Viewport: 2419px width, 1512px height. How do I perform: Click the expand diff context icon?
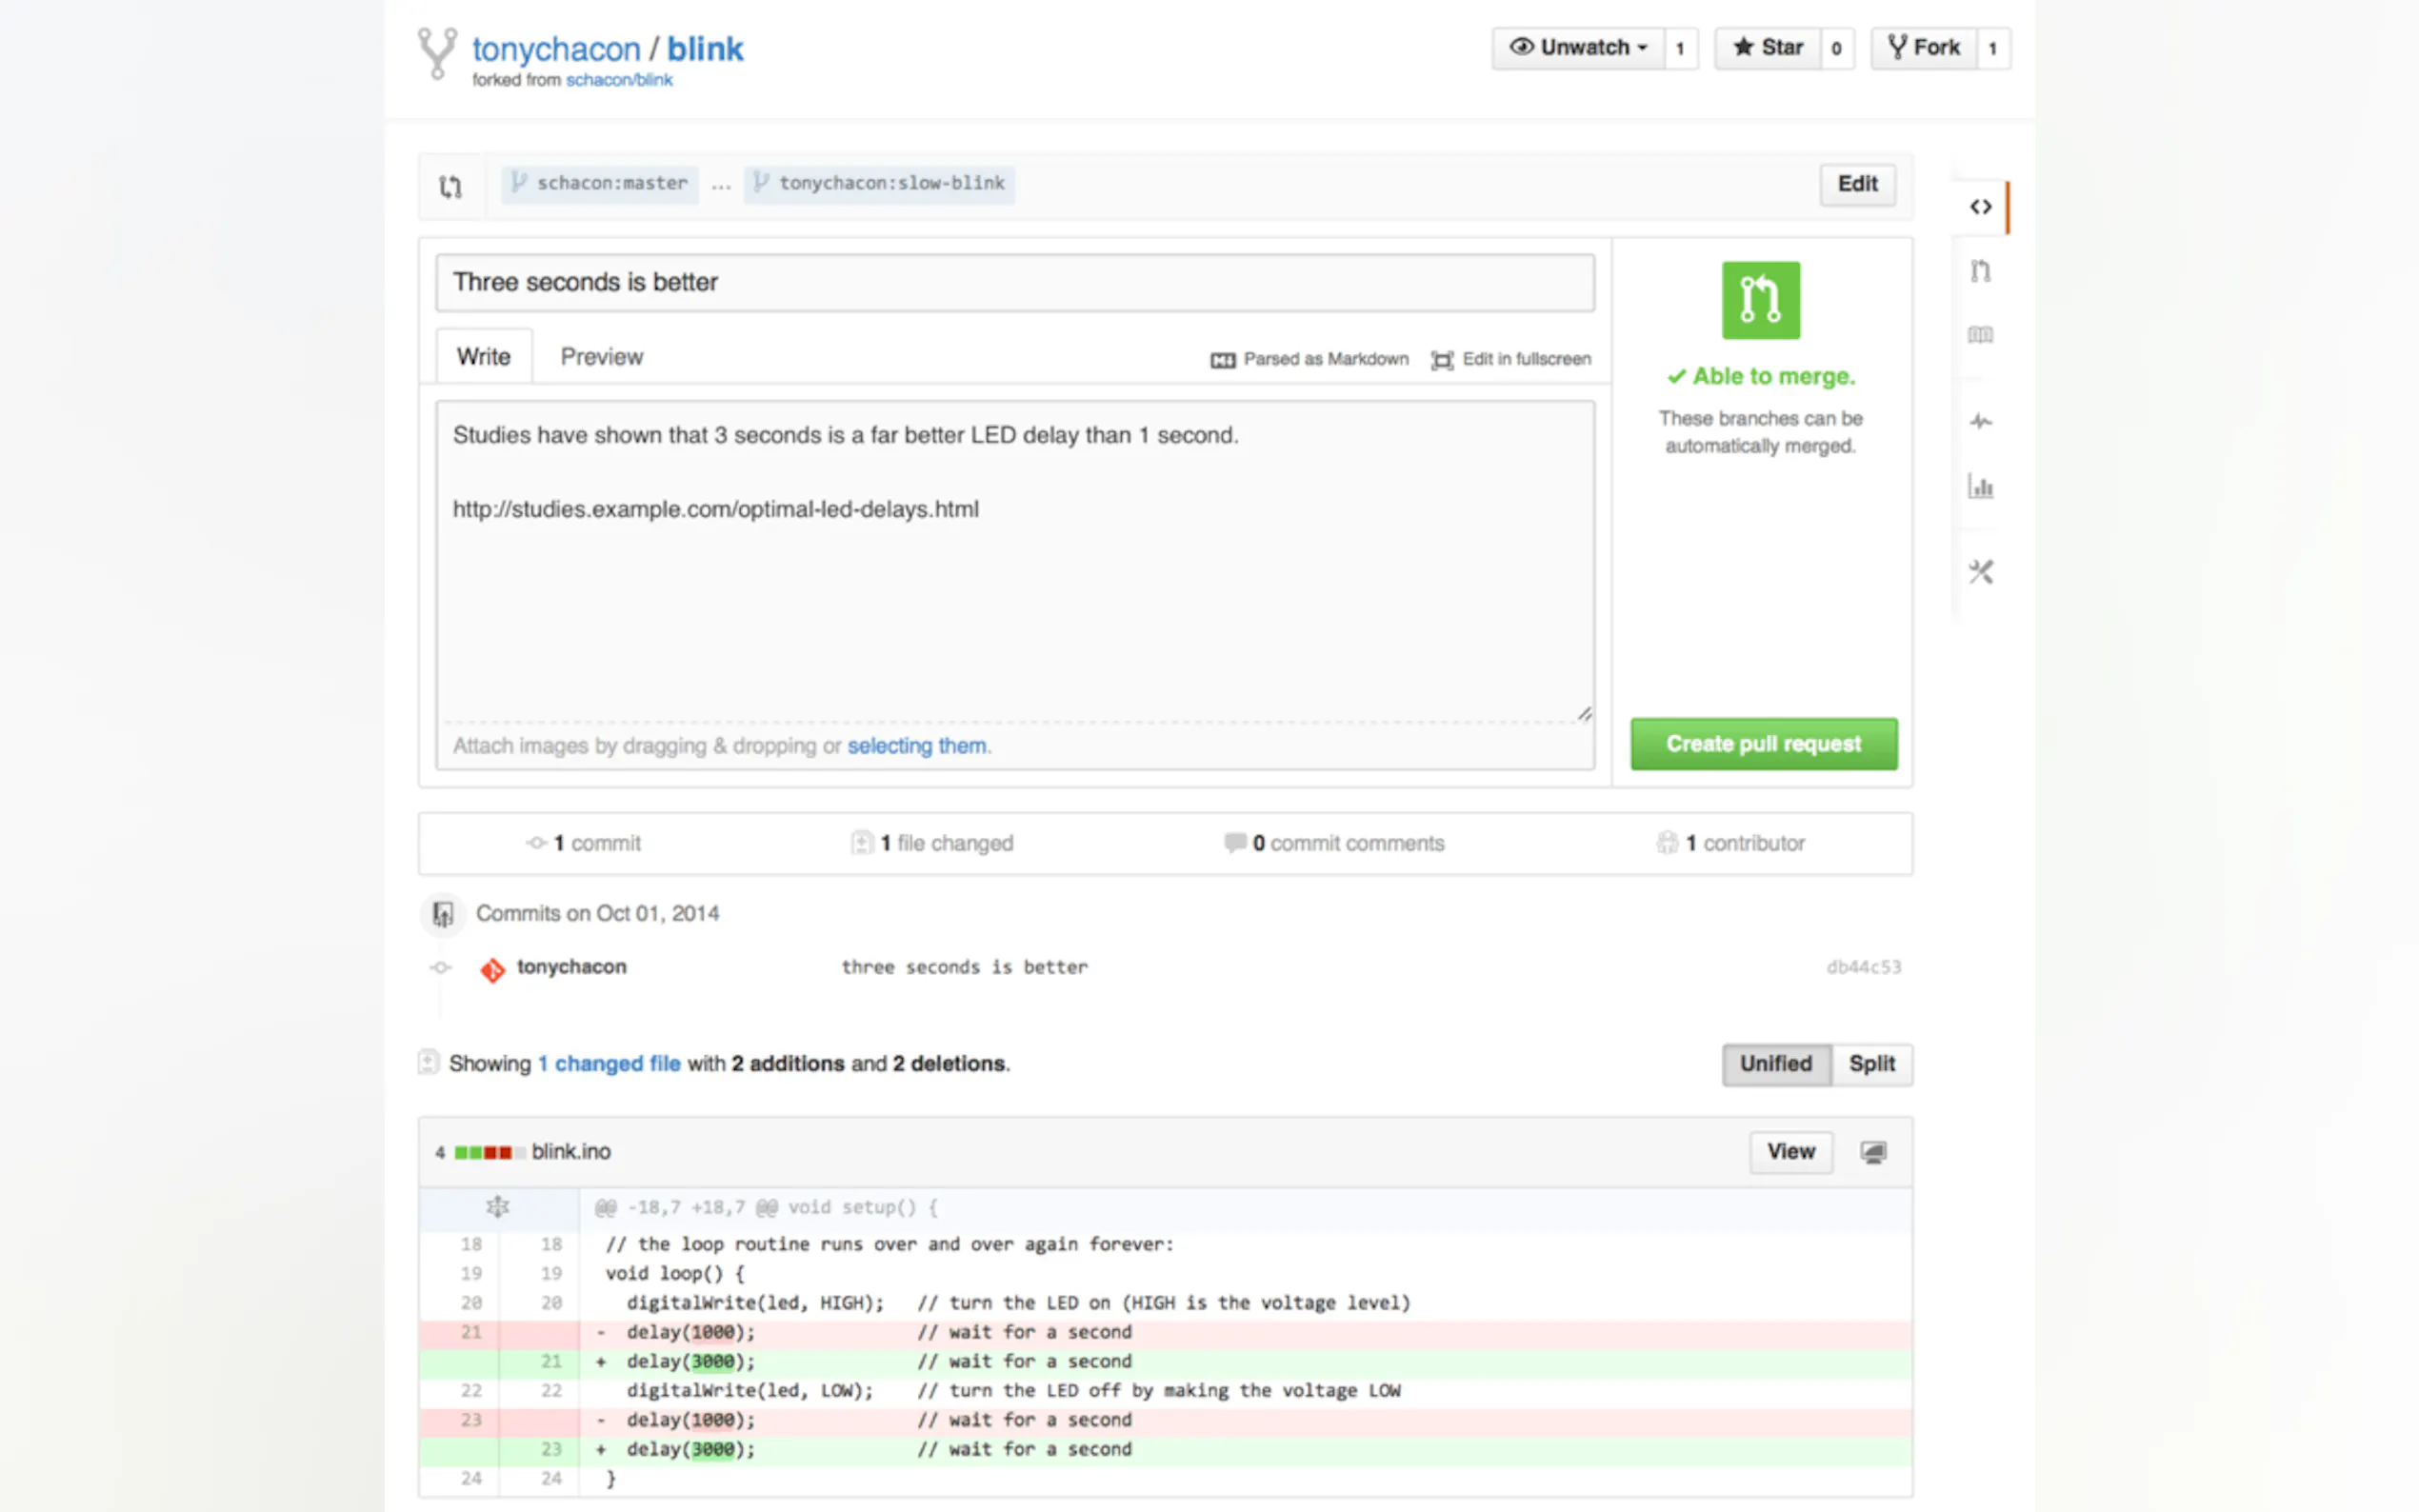pos(497,1207)
